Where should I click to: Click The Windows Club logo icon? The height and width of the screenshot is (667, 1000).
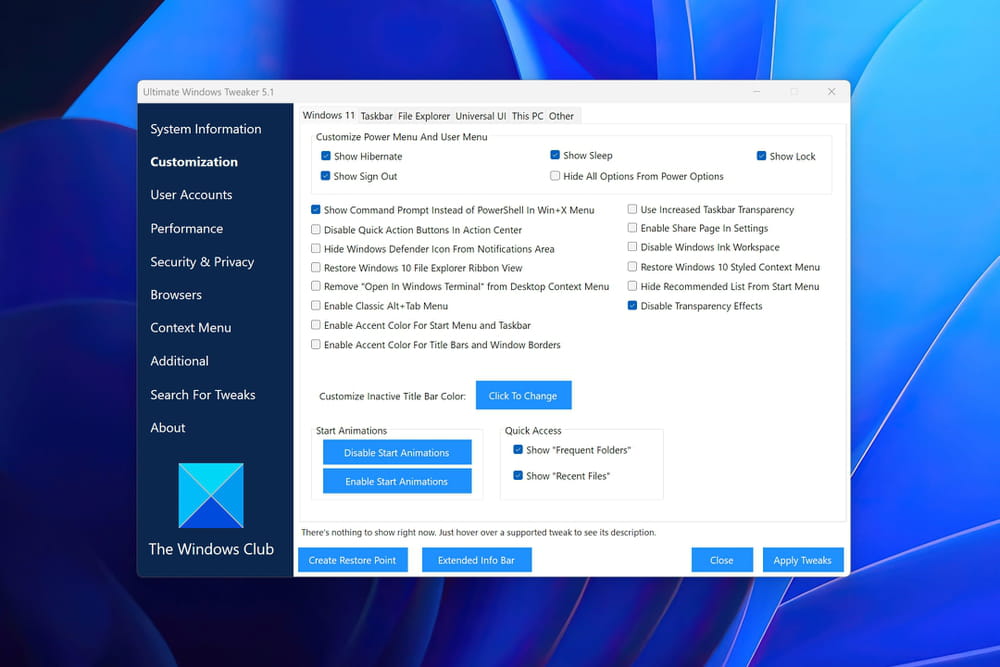coord(211,495)
